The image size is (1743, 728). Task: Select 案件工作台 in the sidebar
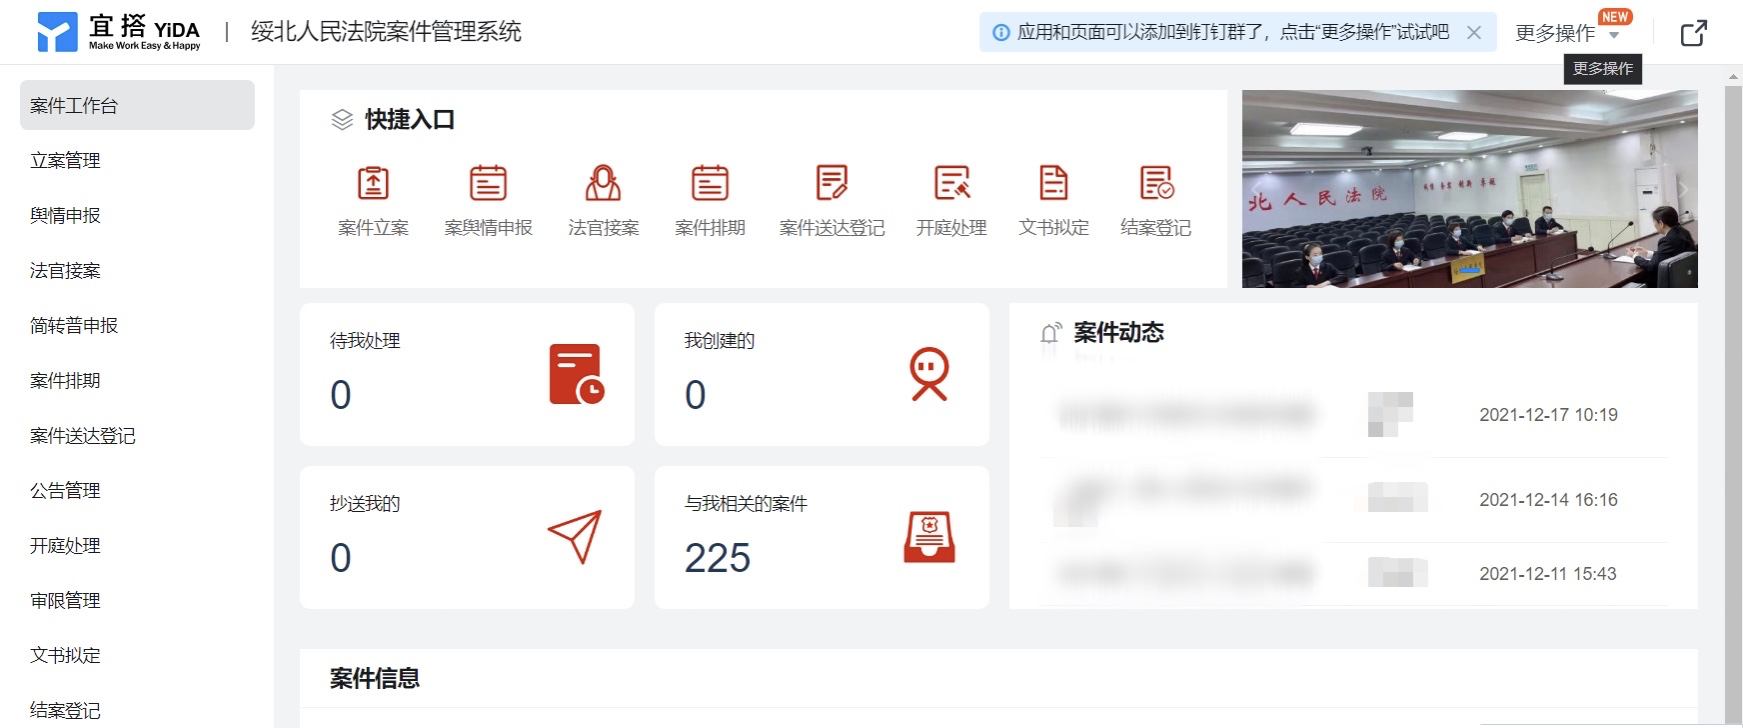[137, 105]
